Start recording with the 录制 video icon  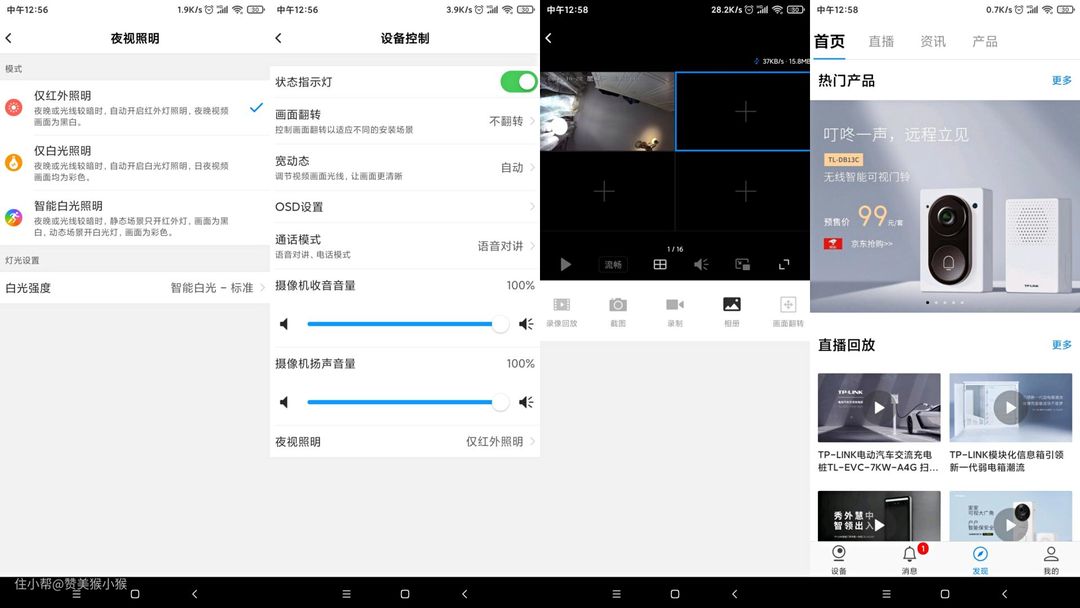(x=675, y=306)
